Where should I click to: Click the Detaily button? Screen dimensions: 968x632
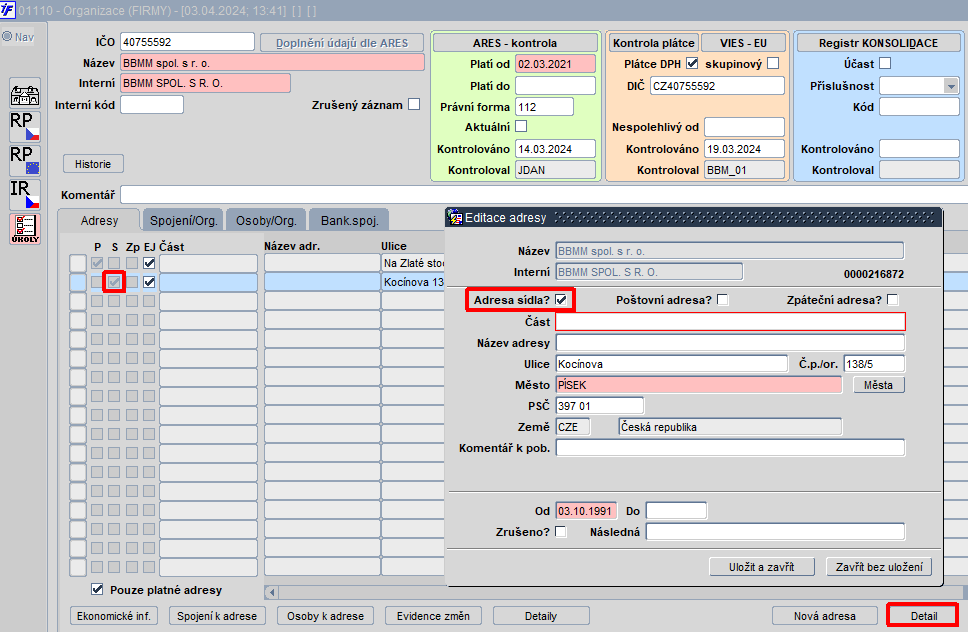coord(541,615)
